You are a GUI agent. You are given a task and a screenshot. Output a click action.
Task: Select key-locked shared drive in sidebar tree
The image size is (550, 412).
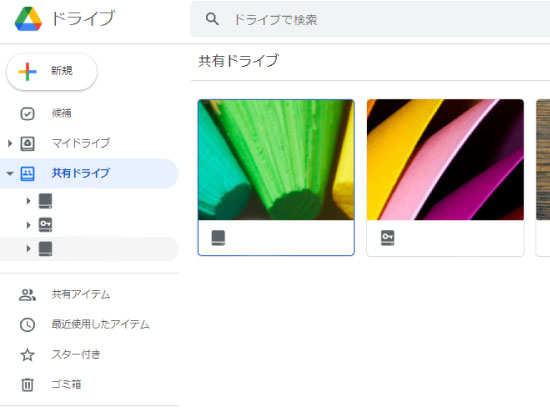pyautogui.click(x=45, y=225)
